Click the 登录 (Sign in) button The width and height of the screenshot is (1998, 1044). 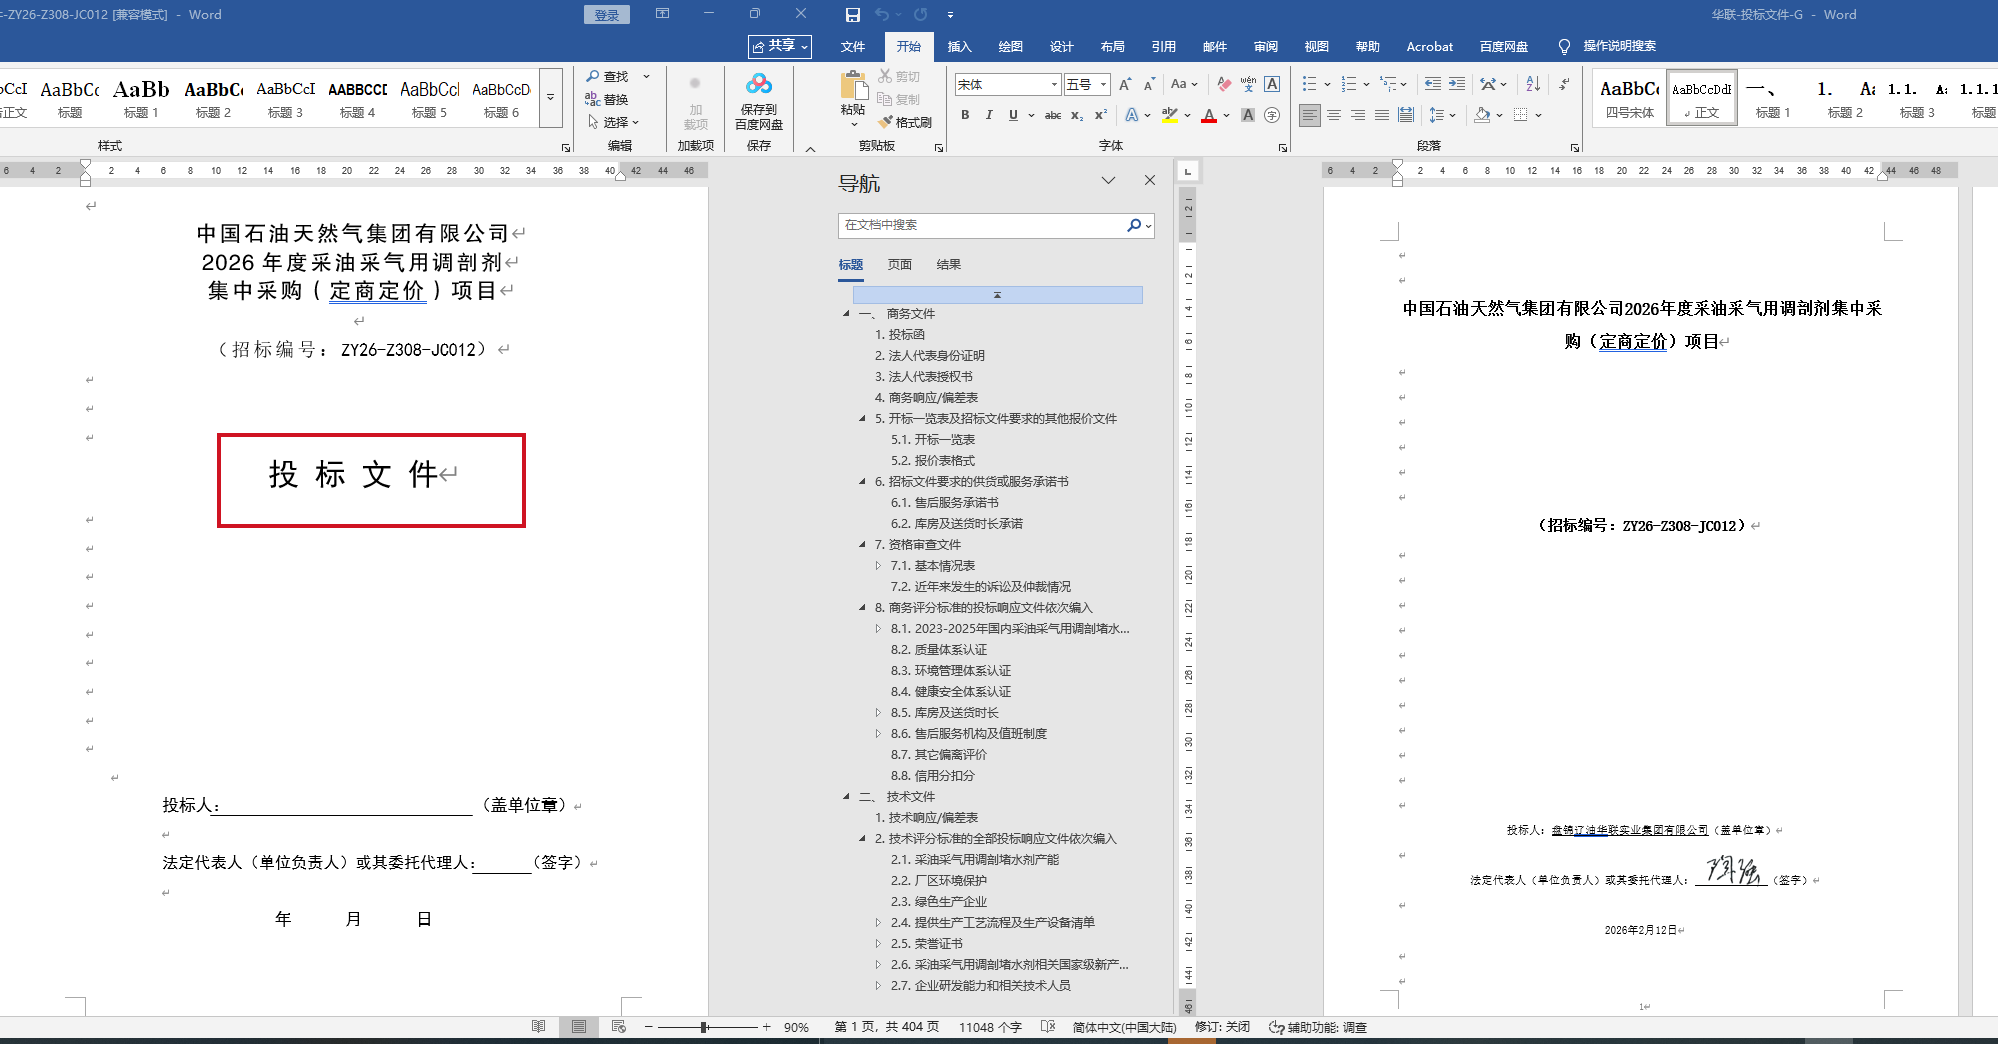[607, 15]
